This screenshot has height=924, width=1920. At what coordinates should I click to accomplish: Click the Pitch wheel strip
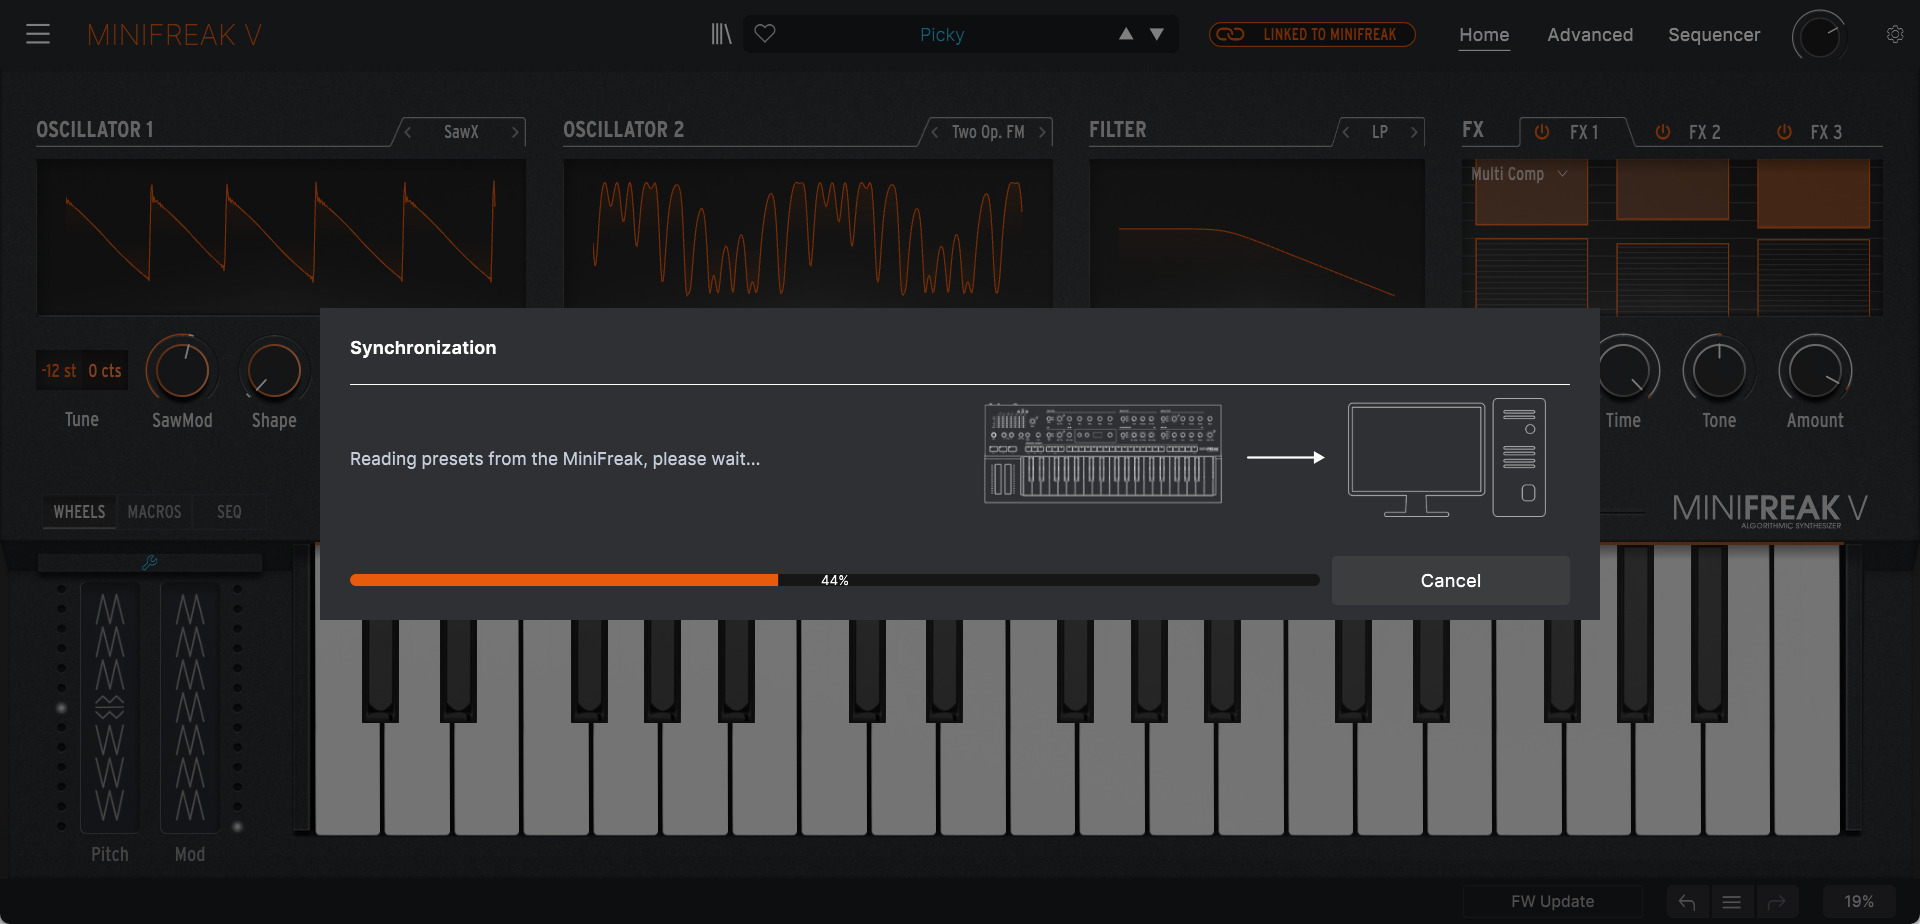click(110, 706)
